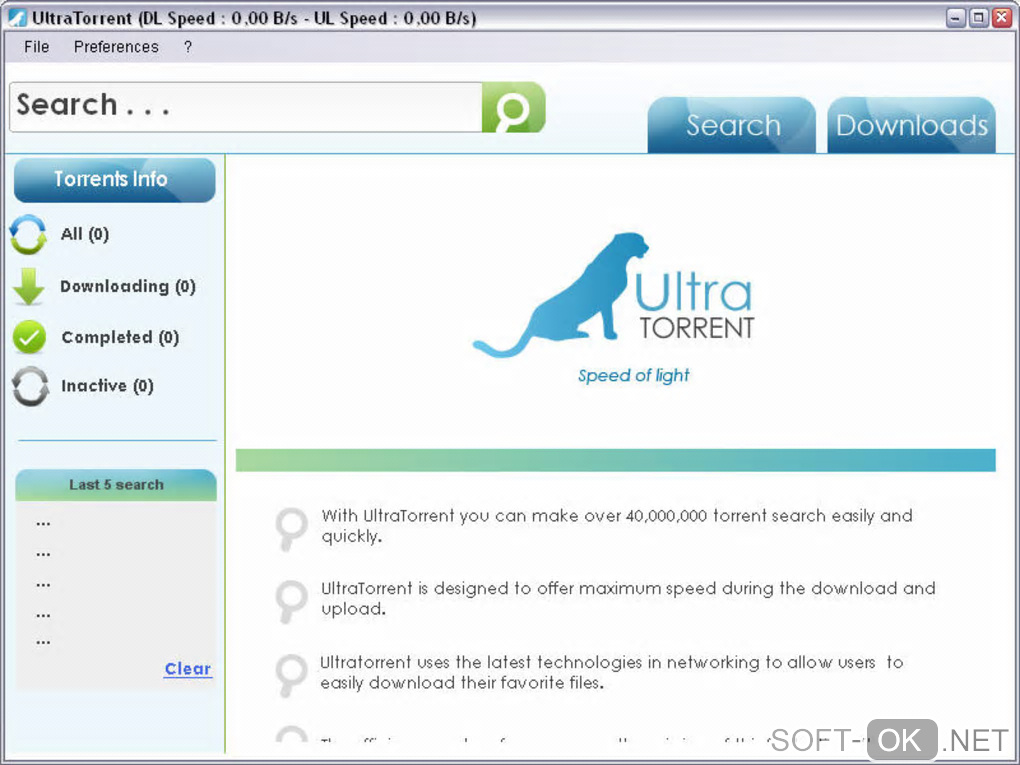Click the Speed of light tagline
The image size is (1020, 765).
point(634,375)
